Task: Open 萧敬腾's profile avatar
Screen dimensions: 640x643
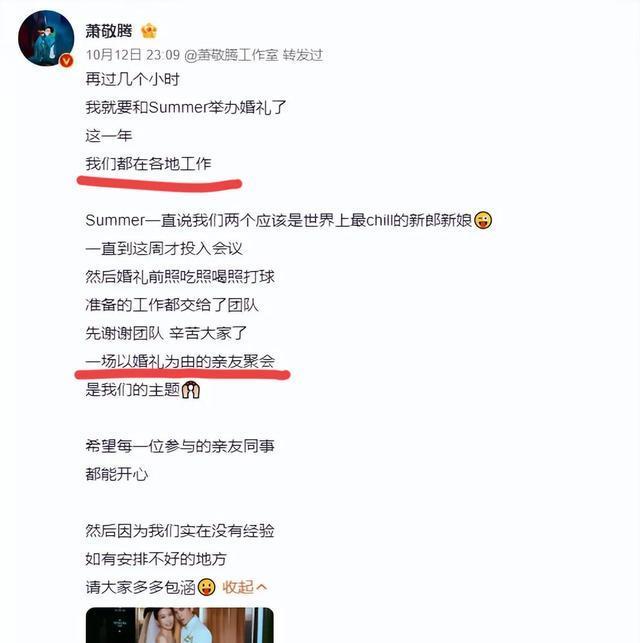Action: [46, 38]
